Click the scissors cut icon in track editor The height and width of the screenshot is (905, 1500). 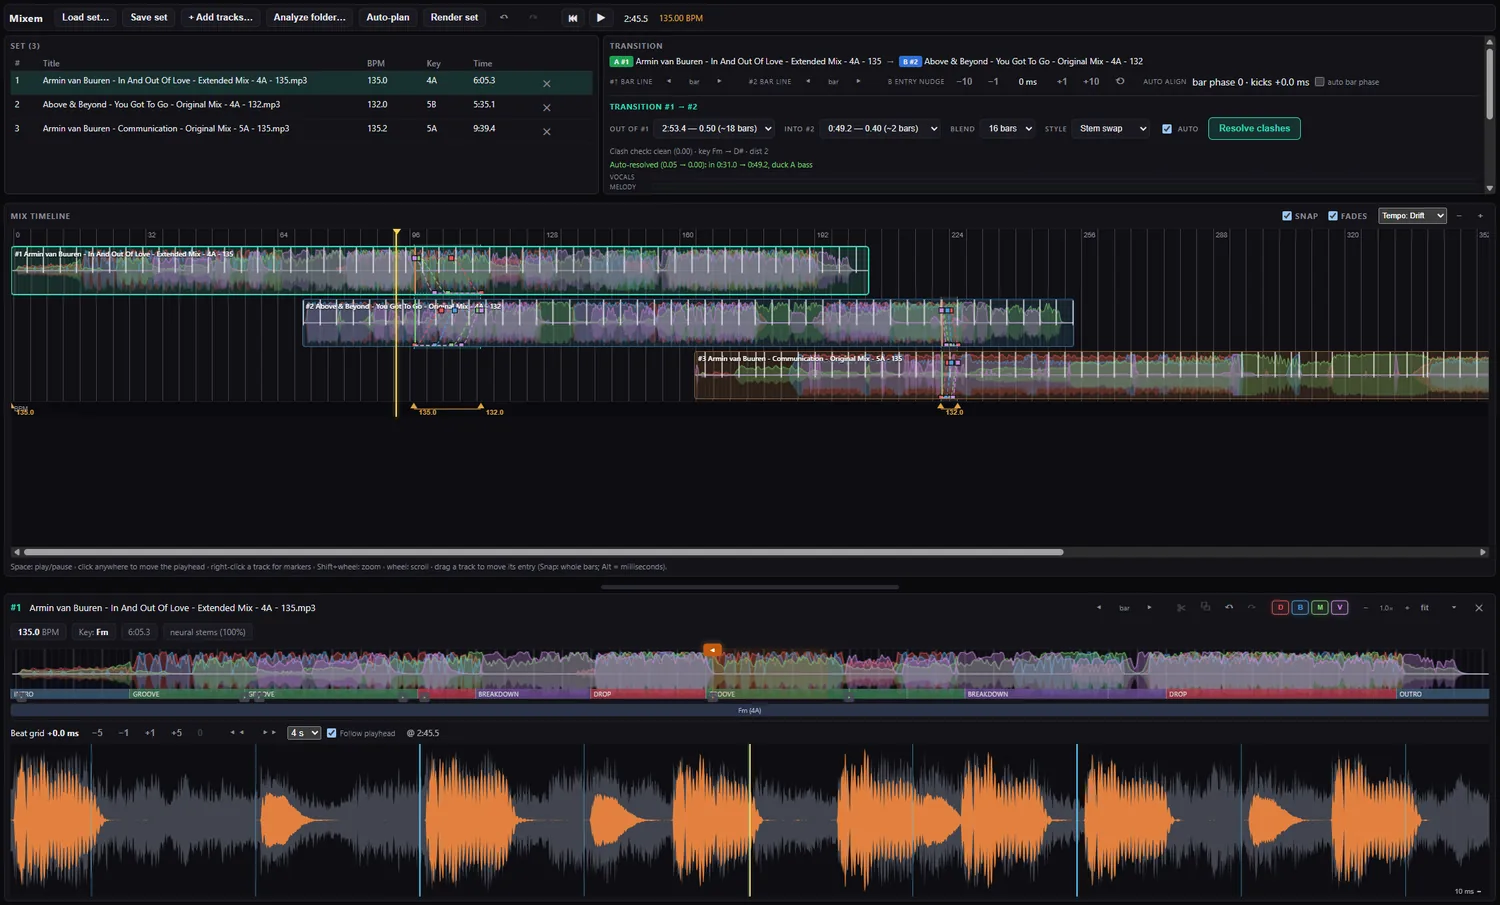coord(1181,607)
